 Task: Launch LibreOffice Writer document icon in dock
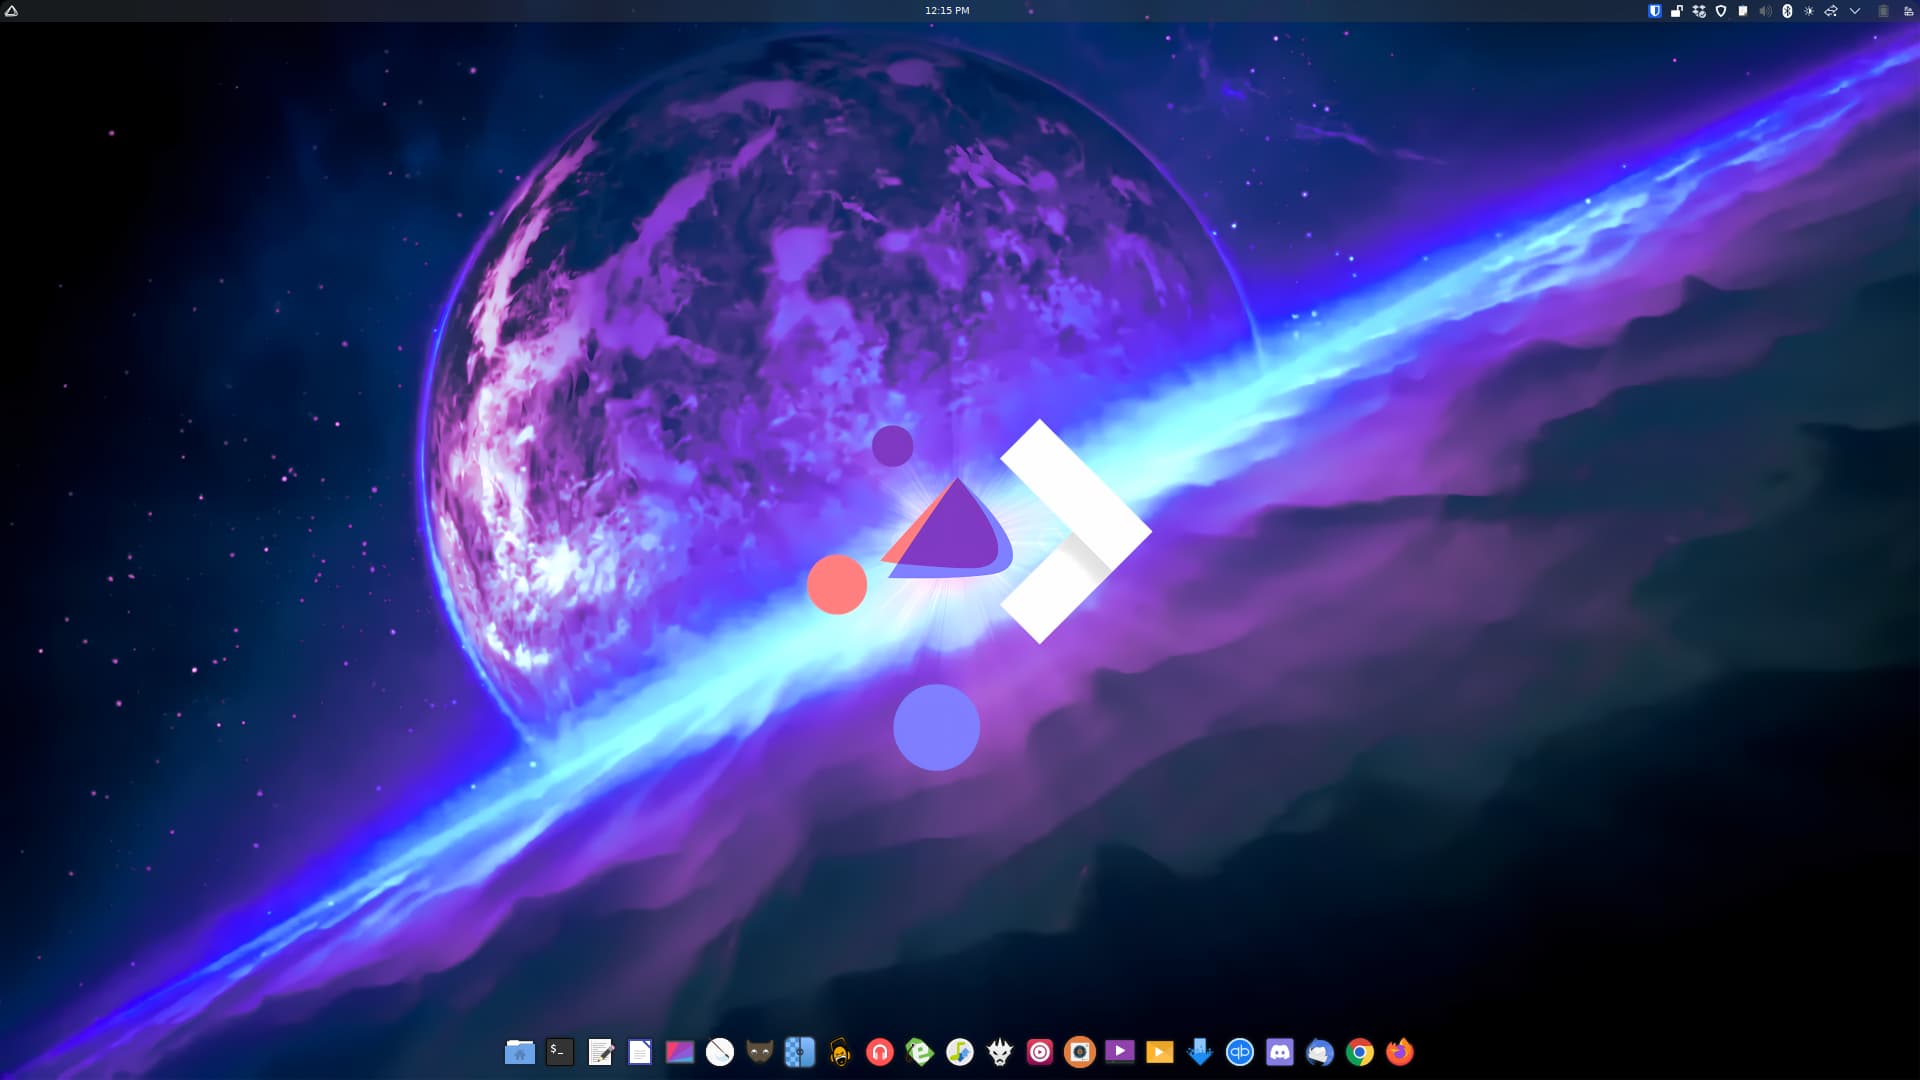click(x=640, y=1052)
